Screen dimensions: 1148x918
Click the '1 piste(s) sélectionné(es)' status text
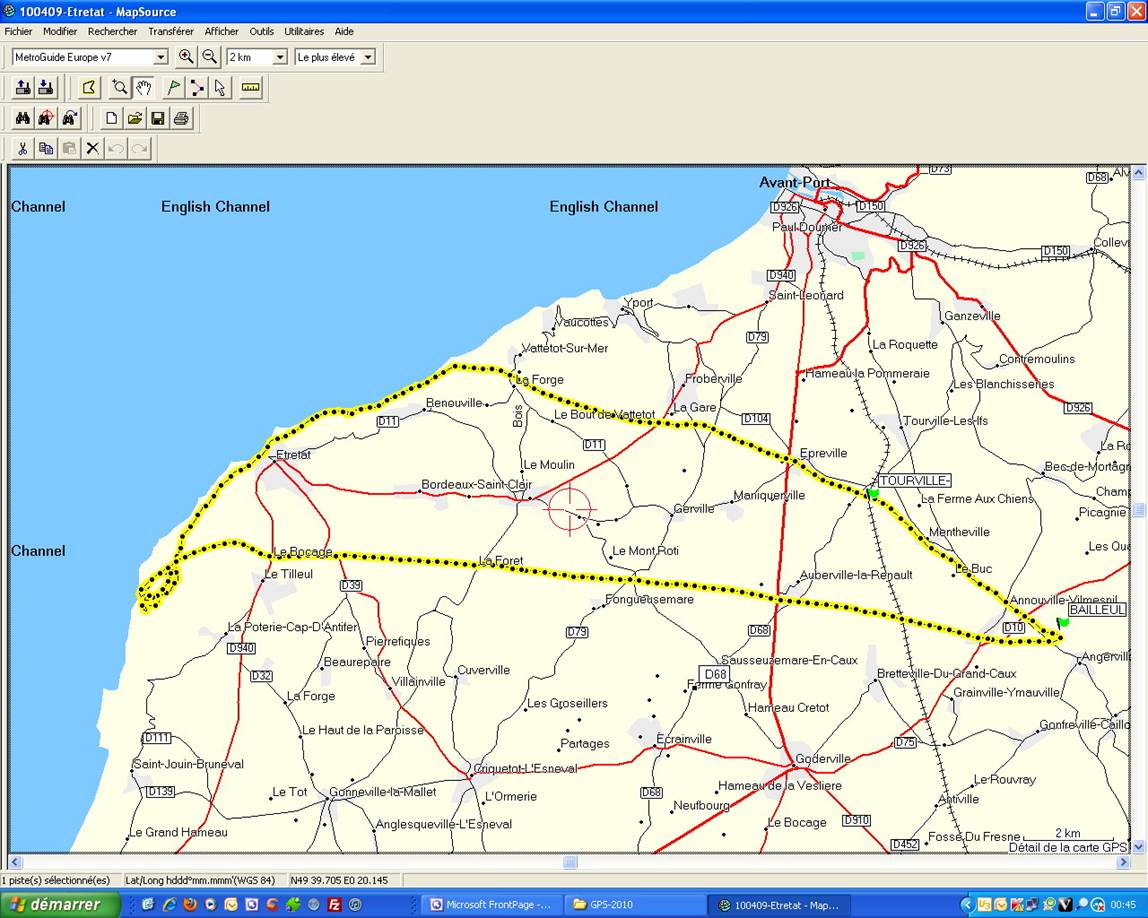[x=57, y=880]
